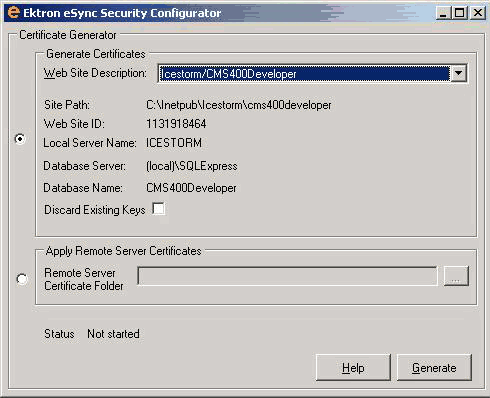Click the Ektron 'e' title bar icon
The width and height of the screenshot is (490, 398).
[14, 13]
